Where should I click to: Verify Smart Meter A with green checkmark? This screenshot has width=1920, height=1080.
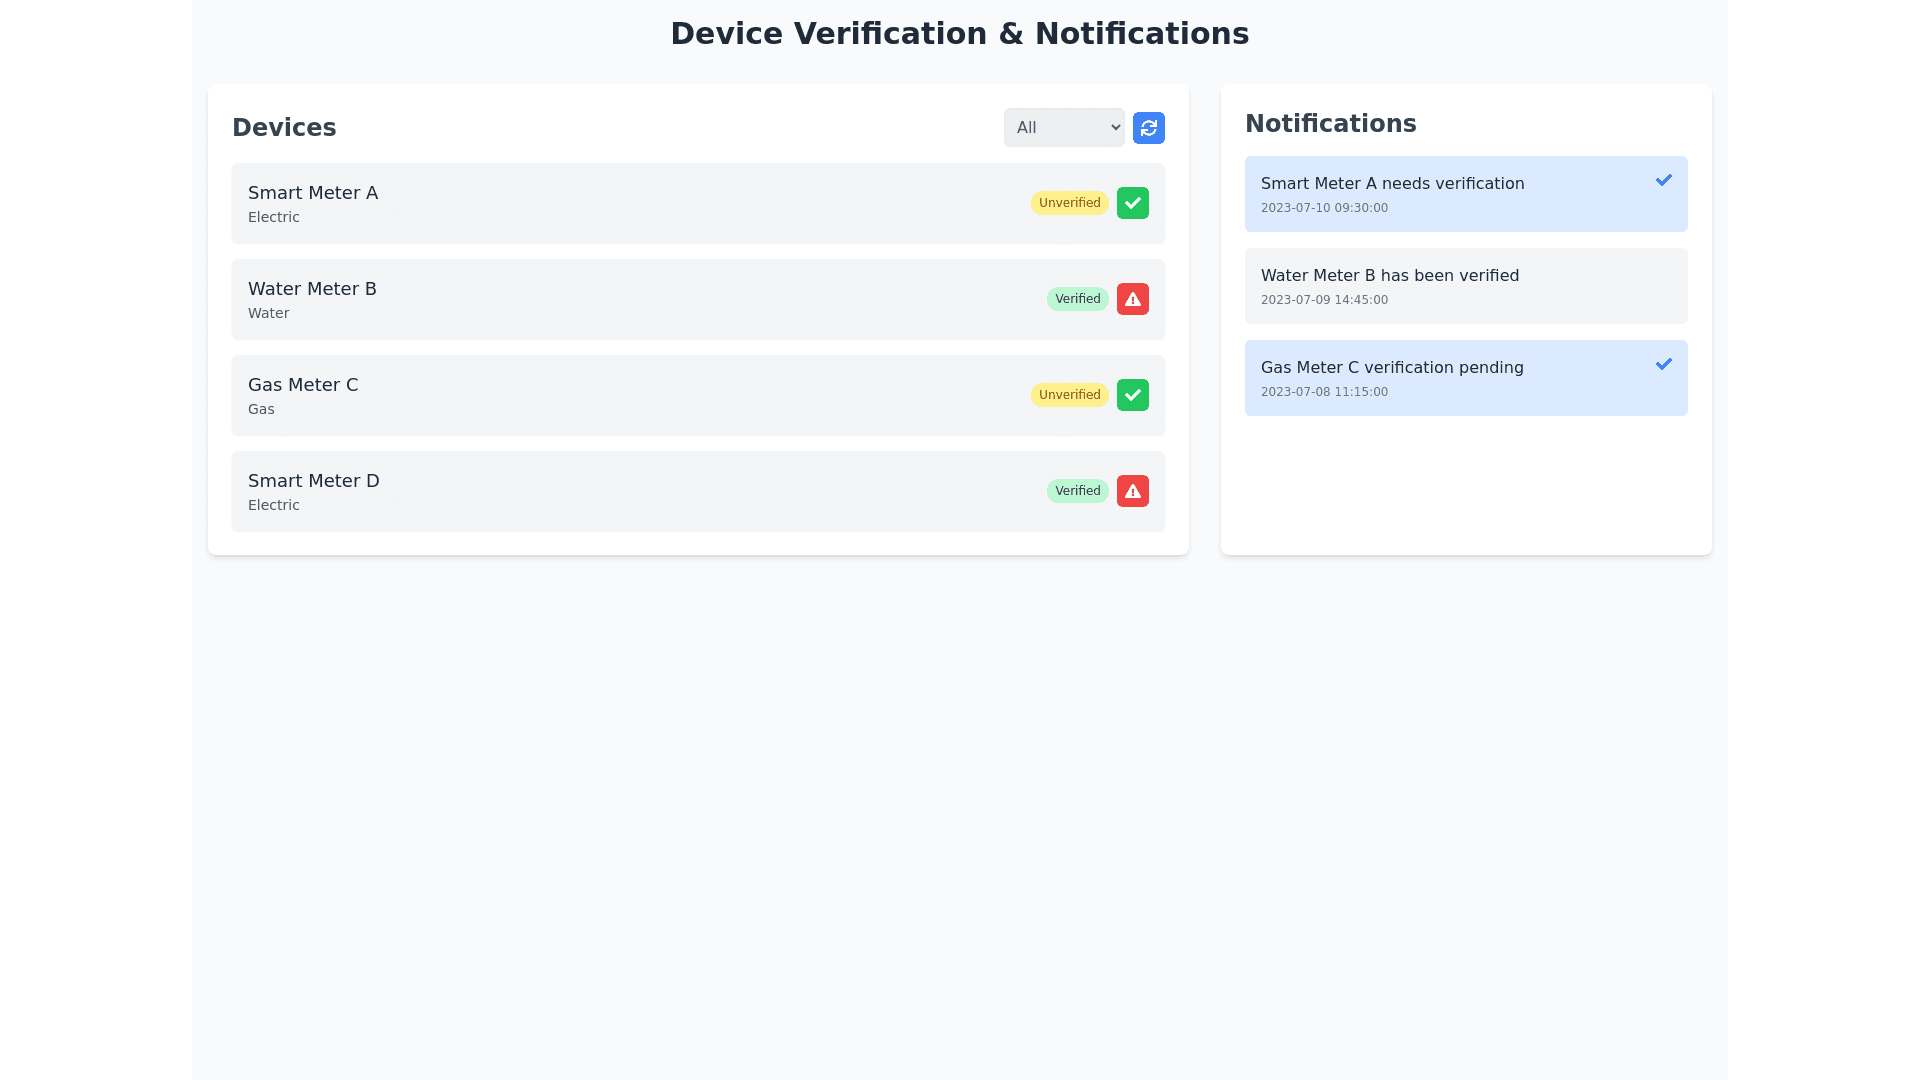pos(1132,203)
